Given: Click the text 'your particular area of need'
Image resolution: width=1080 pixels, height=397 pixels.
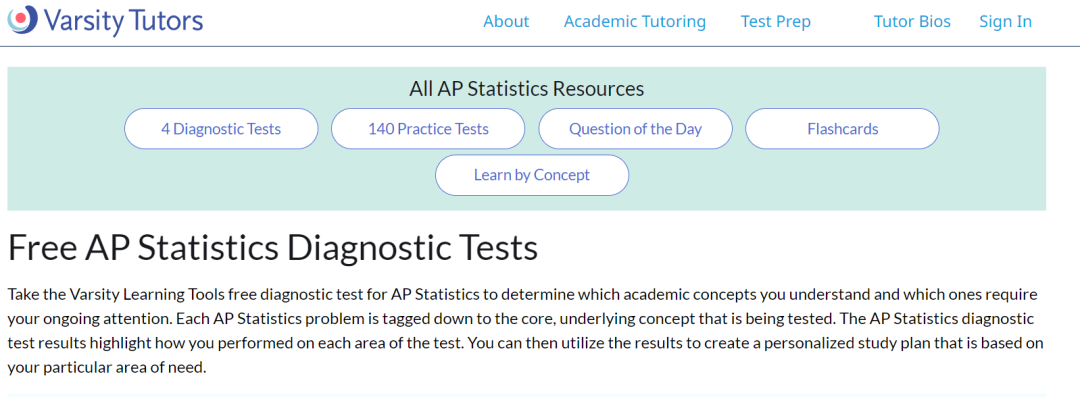Looking at the screenshot, I should [105, 368].
